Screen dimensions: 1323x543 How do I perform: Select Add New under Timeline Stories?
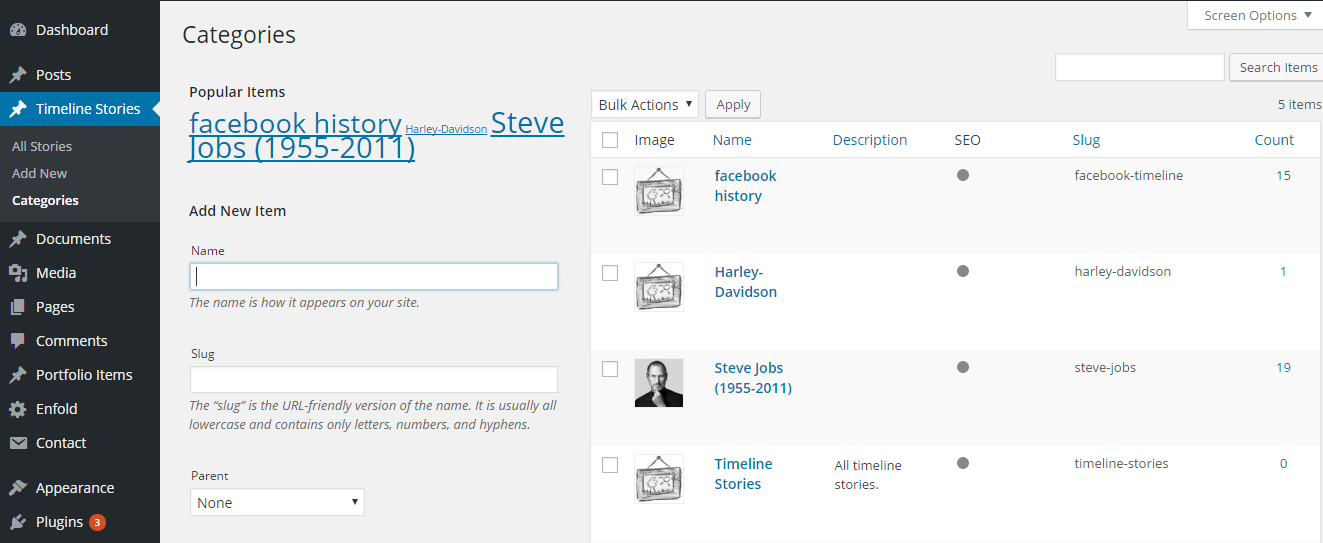40,173
